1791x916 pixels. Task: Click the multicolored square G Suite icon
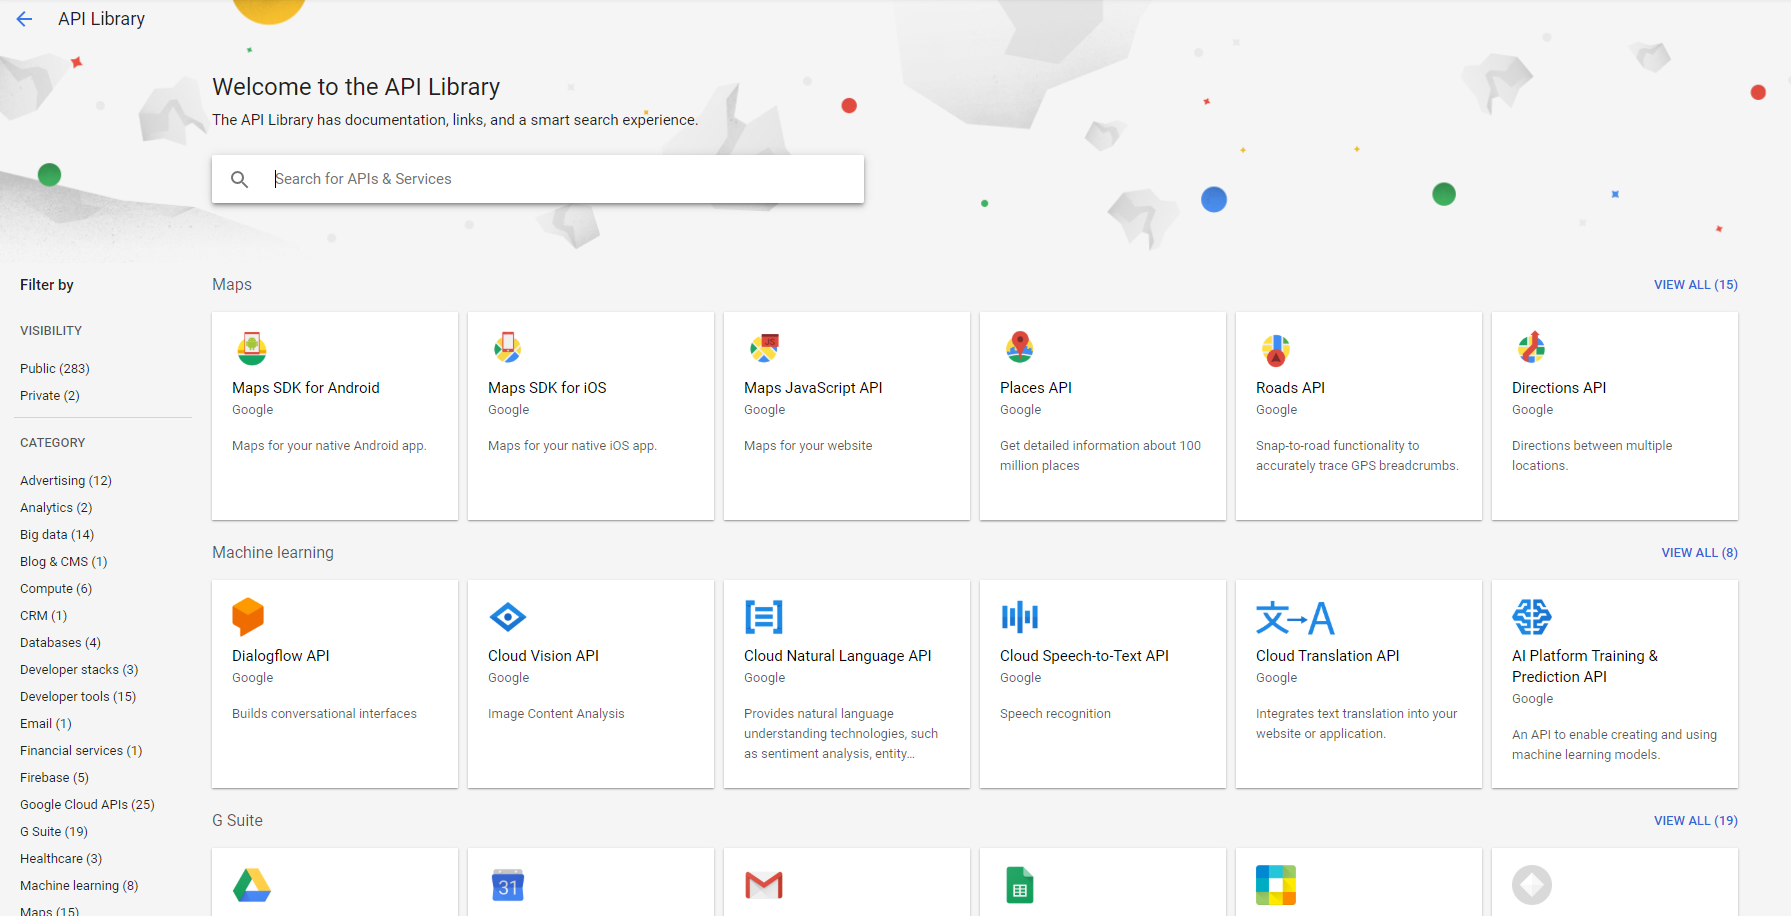[x=1276, y=885]
